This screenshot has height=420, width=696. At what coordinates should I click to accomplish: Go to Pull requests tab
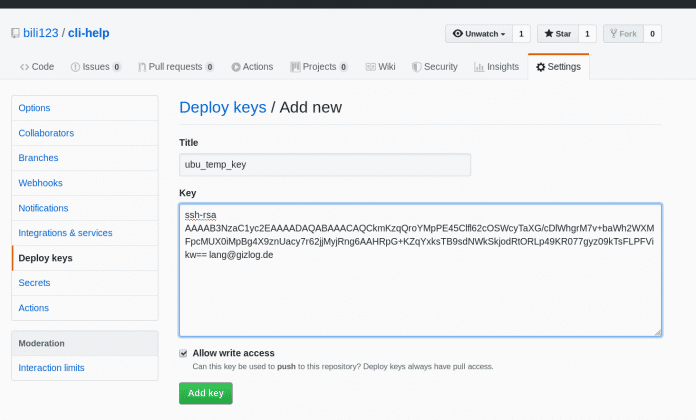tap(175, 67)
